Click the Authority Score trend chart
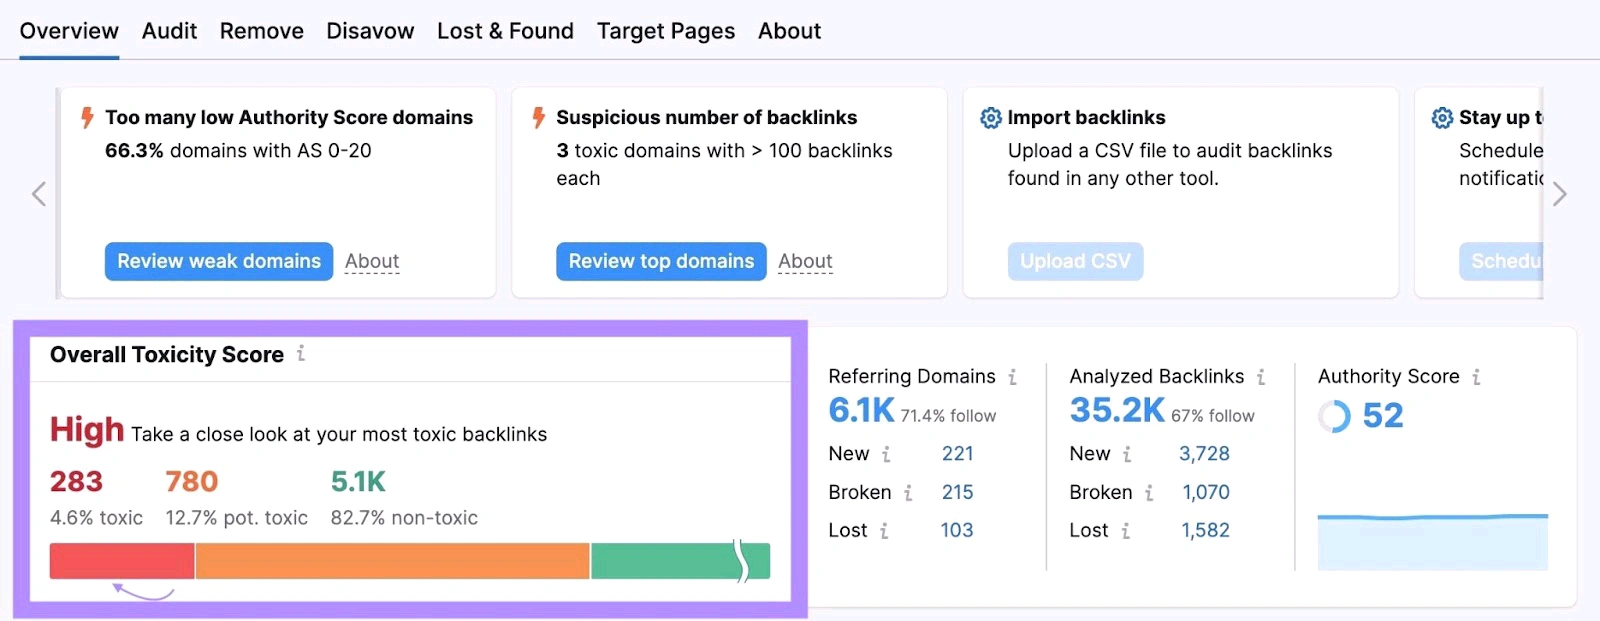This screenshot has width=1600, height=621. [x=1433, y=542]
